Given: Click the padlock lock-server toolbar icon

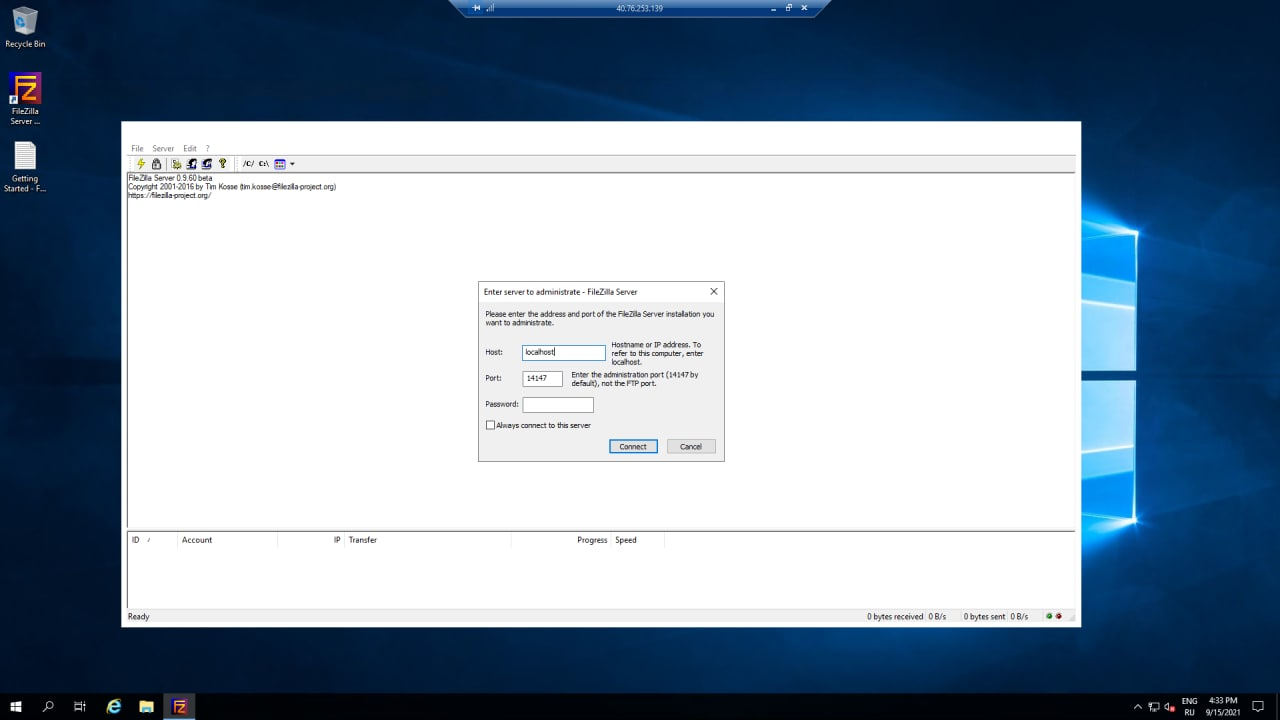Looking at the screenshot, I should (x=156, y=164).
